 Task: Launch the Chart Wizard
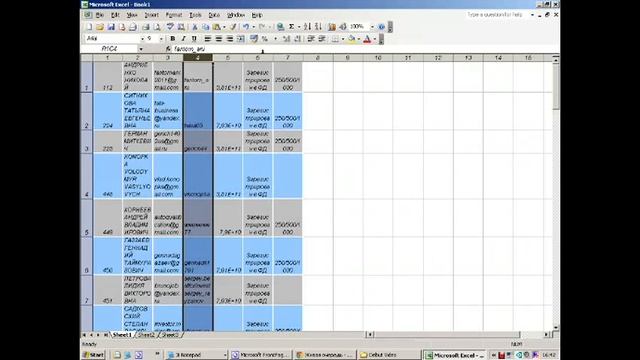pos(332,27)
